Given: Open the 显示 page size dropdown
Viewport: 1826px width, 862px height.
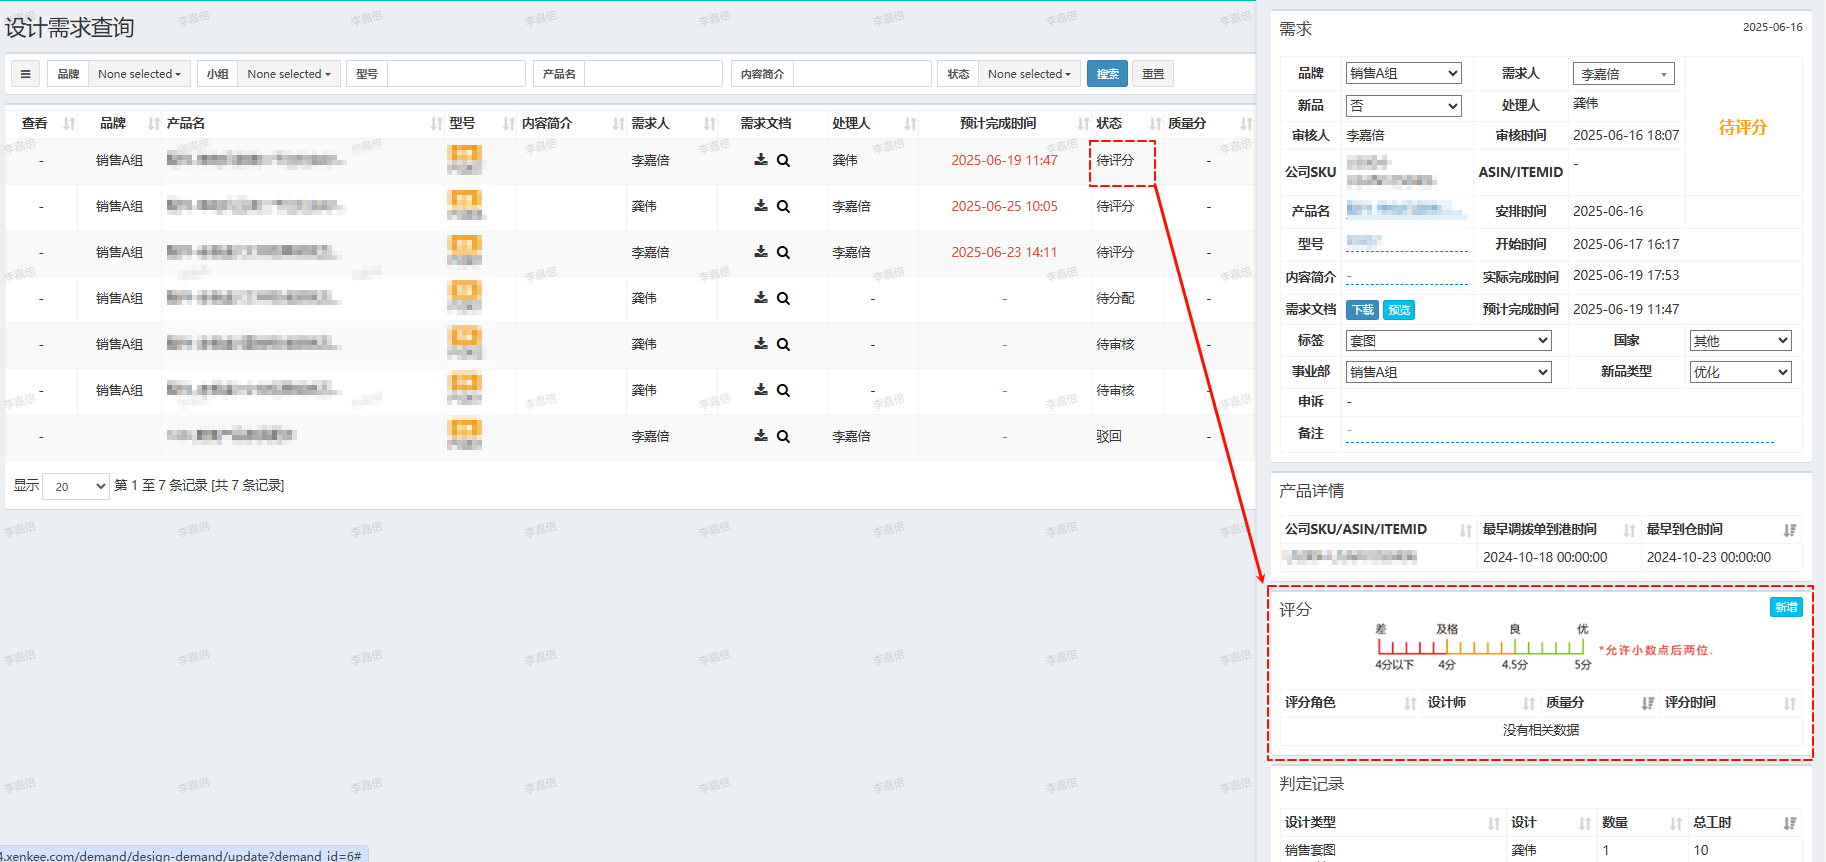Looking at the screenshot, I should click(x=76, y=486).
